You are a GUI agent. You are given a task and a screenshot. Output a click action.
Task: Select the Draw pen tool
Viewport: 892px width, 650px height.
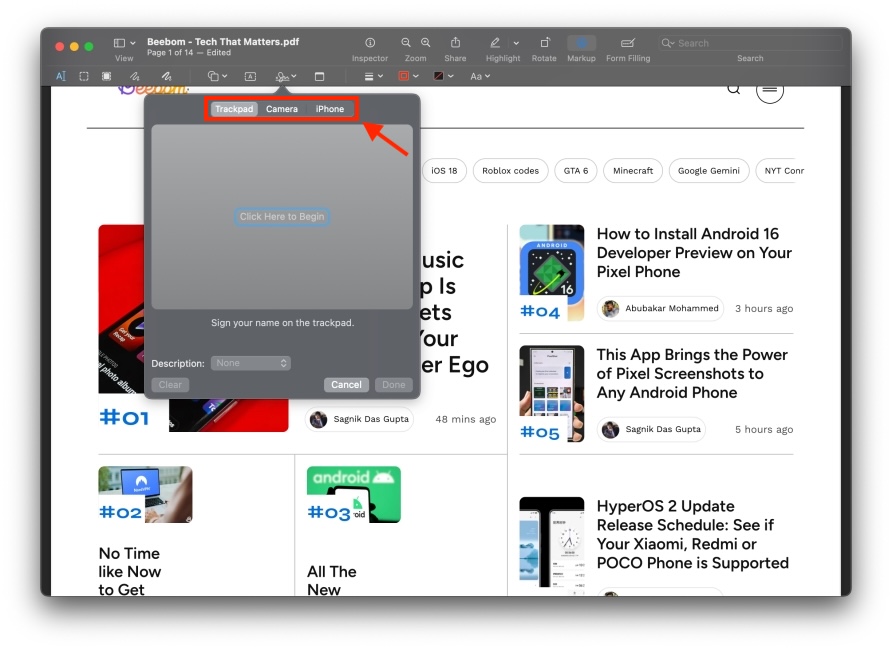pyautogui.click(x=166, y=76)
